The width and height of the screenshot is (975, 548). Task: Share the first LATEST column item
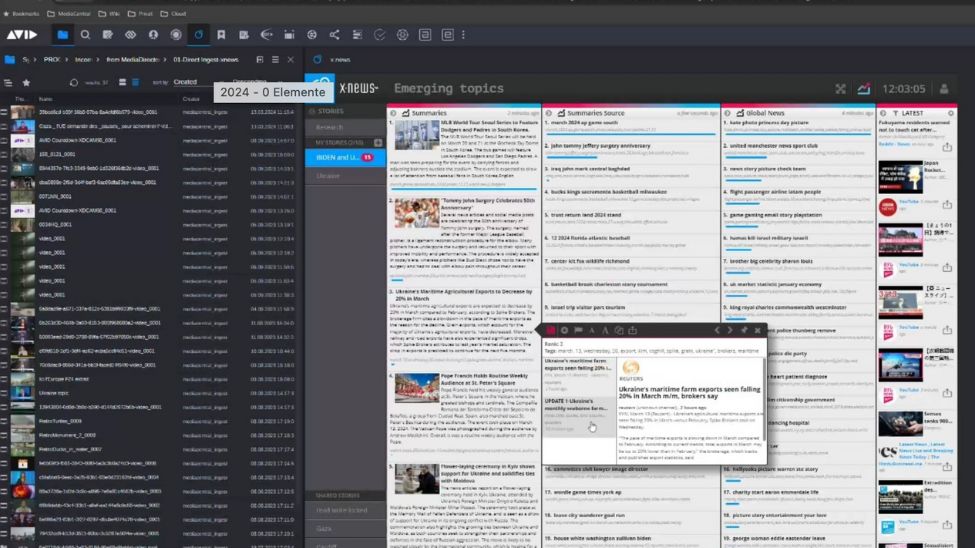[947, 147]
